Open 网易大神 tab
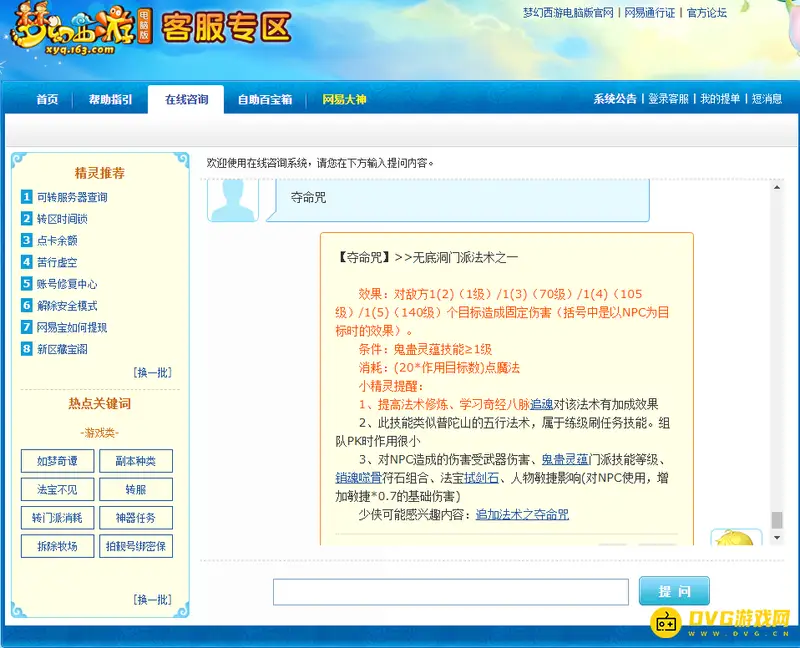 tap(344, 99)
